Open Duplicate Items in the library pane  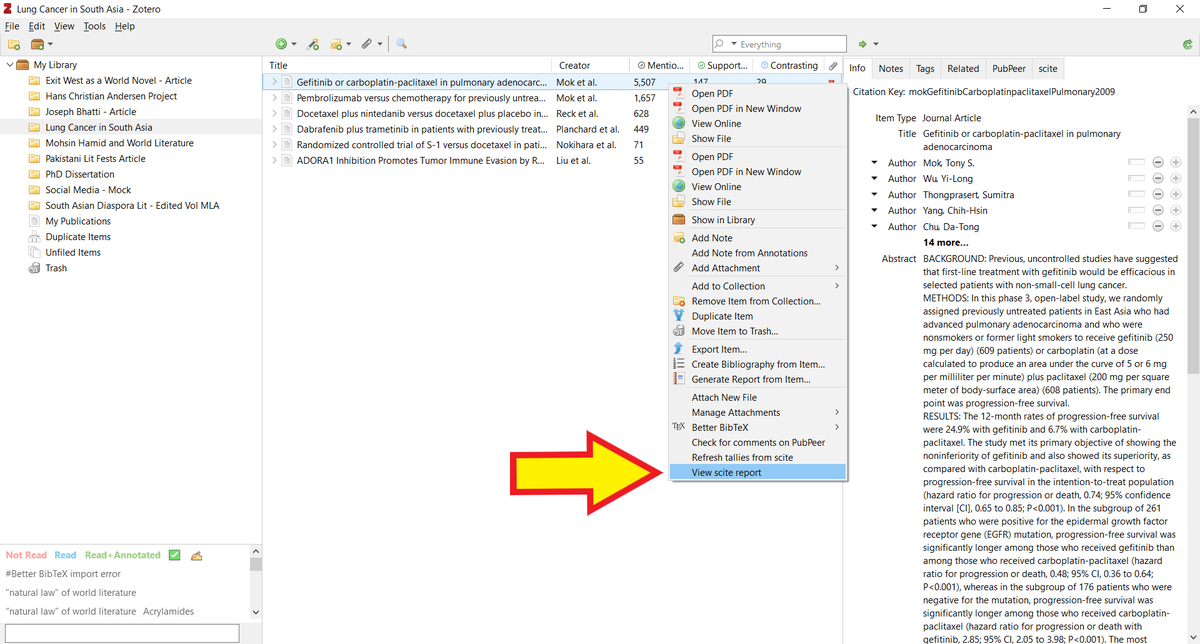pyautogui.click(x=78, y=237)
